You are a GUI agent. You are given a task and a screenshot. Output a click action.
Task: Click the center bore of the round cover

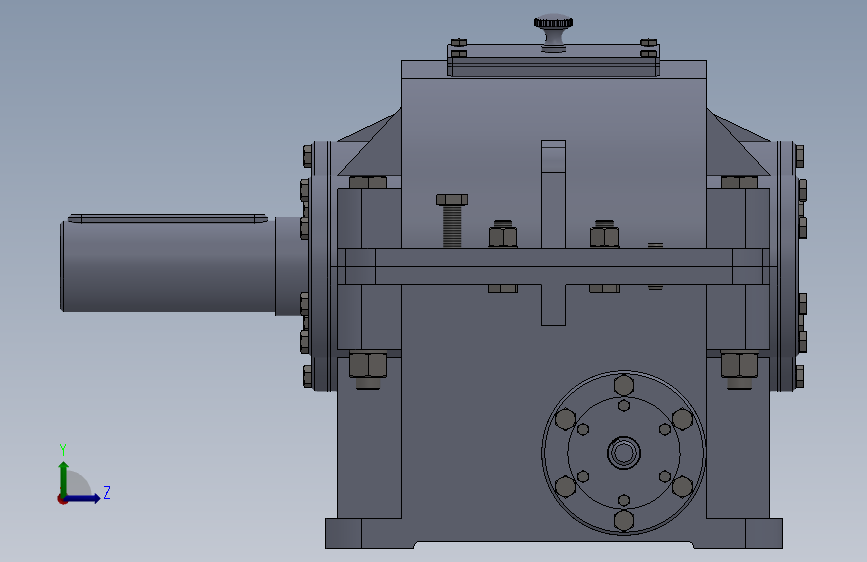(624, 452)
